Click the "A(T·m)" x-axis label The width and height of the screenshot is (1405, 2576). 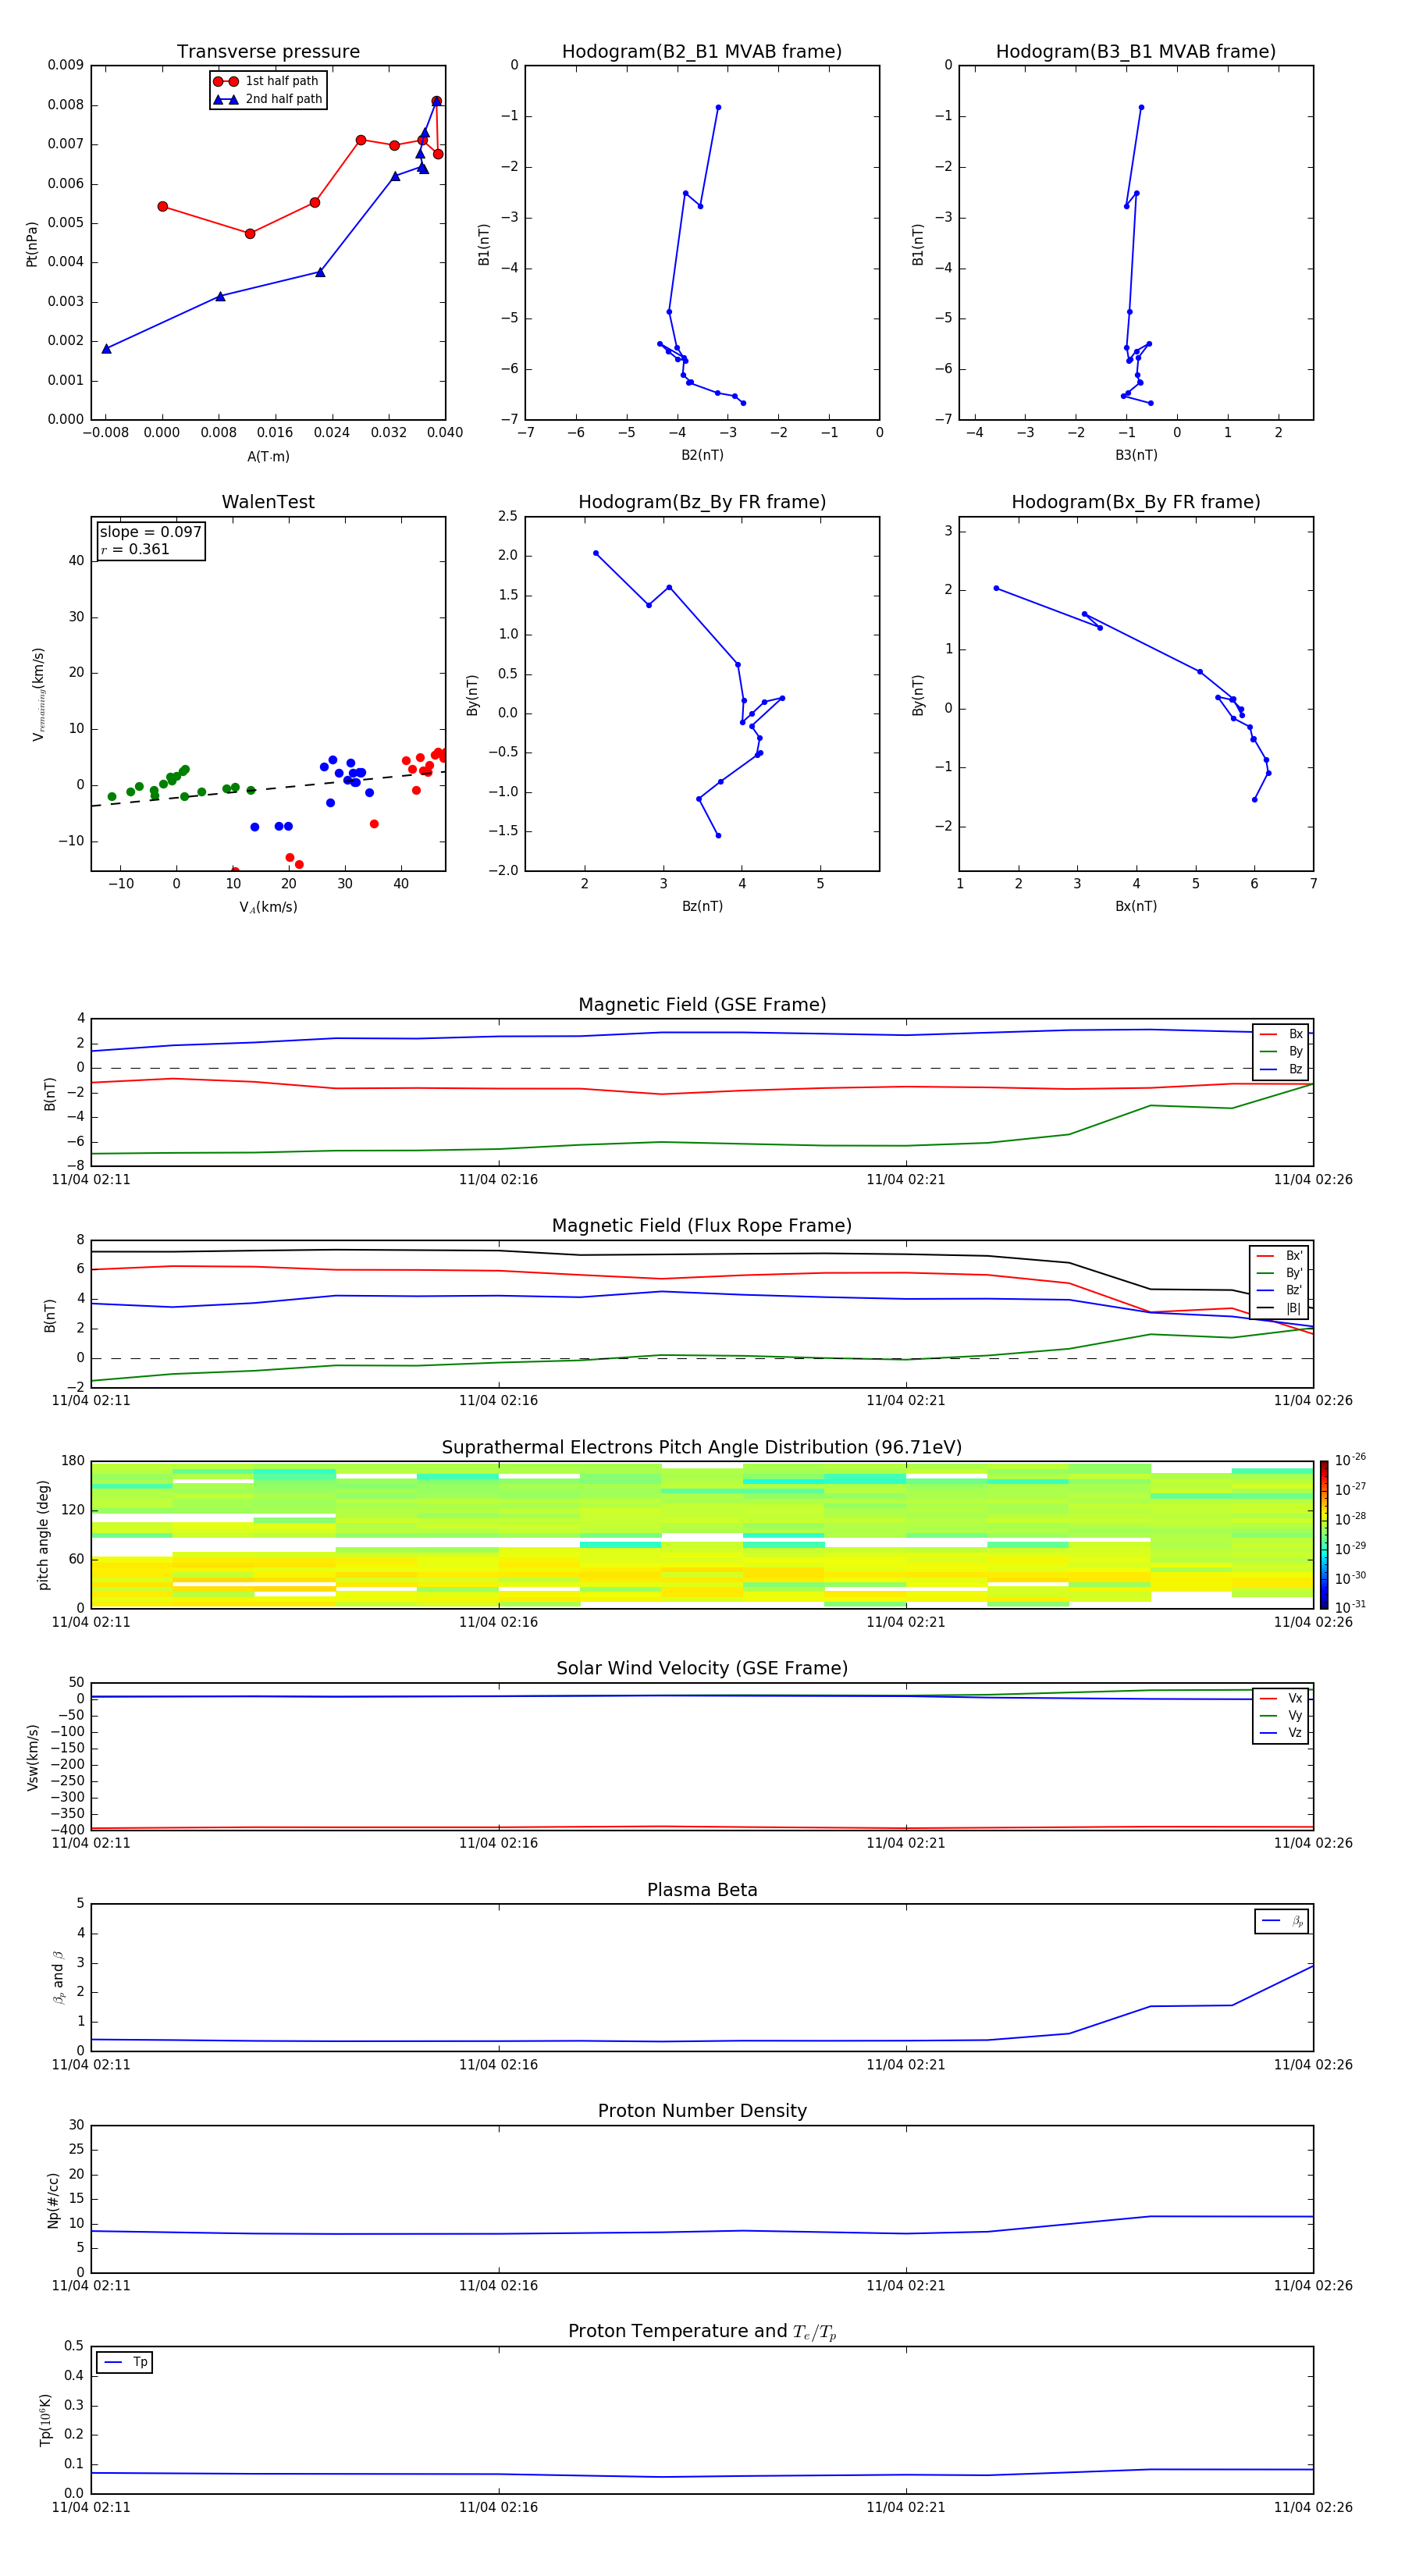tap(268, 456)
